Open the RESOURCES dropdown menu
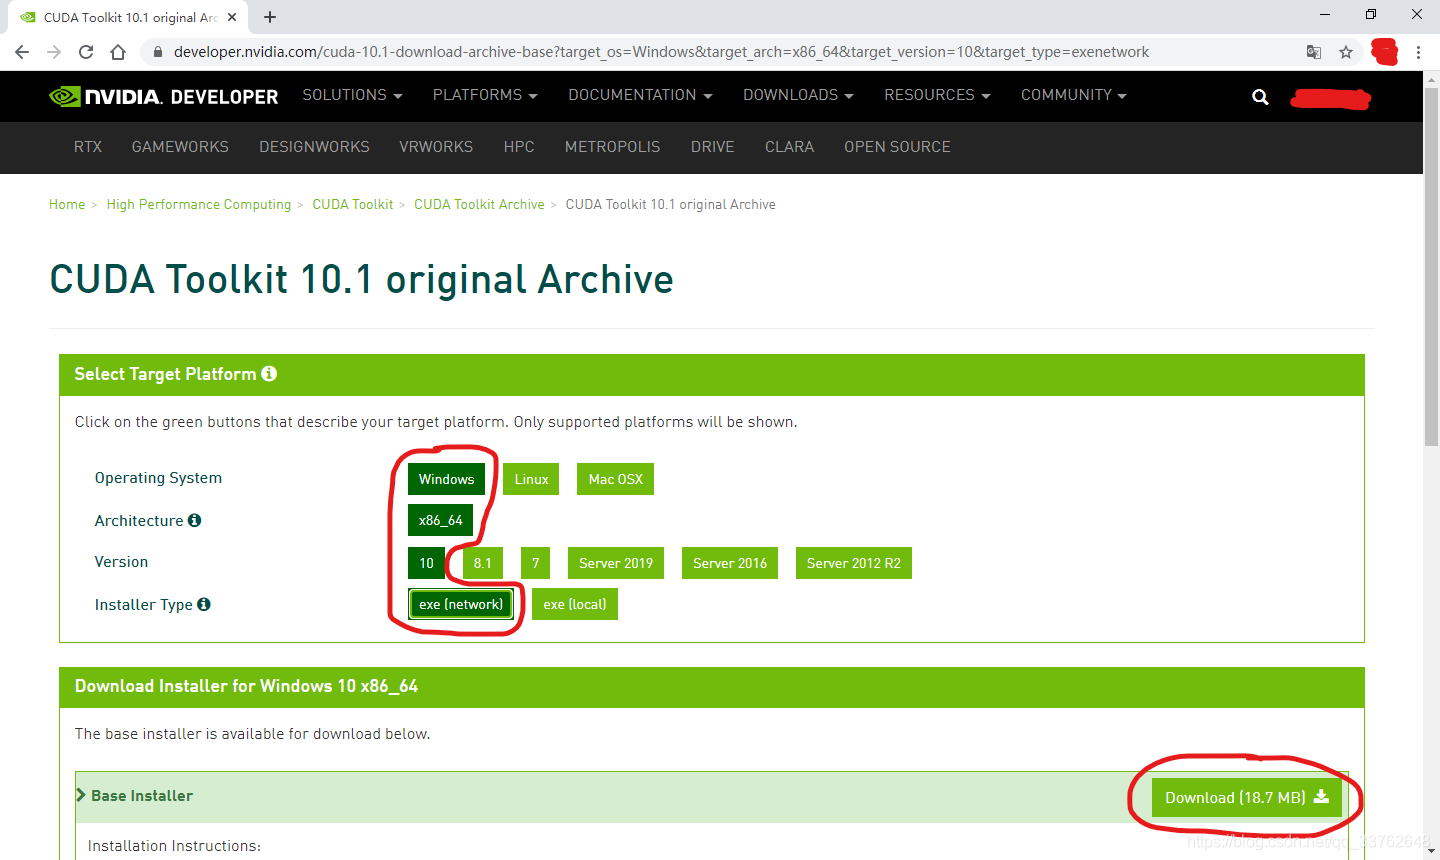The image size is (1440, 860). point(937,95)
